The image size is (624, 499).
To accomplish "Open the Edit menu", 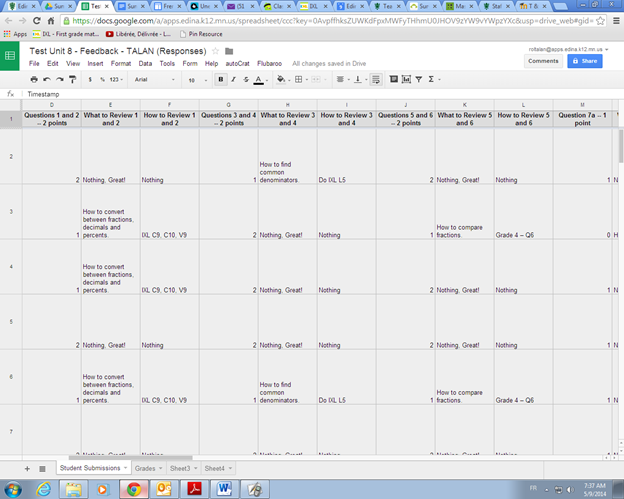I will click(x=53, y=64).
